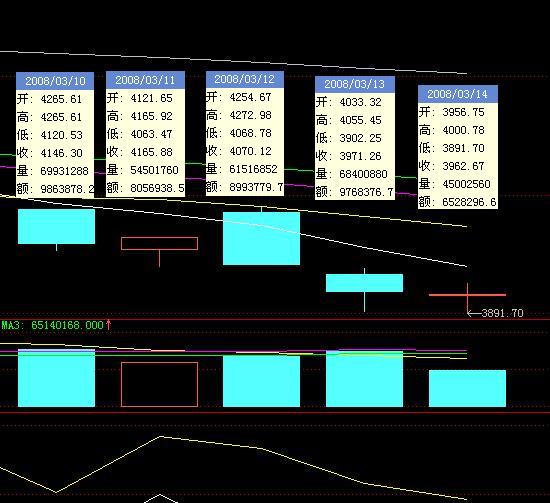
Task: Click the 2008/03/12 tooltip date header
Action: [x=244, y=79]
